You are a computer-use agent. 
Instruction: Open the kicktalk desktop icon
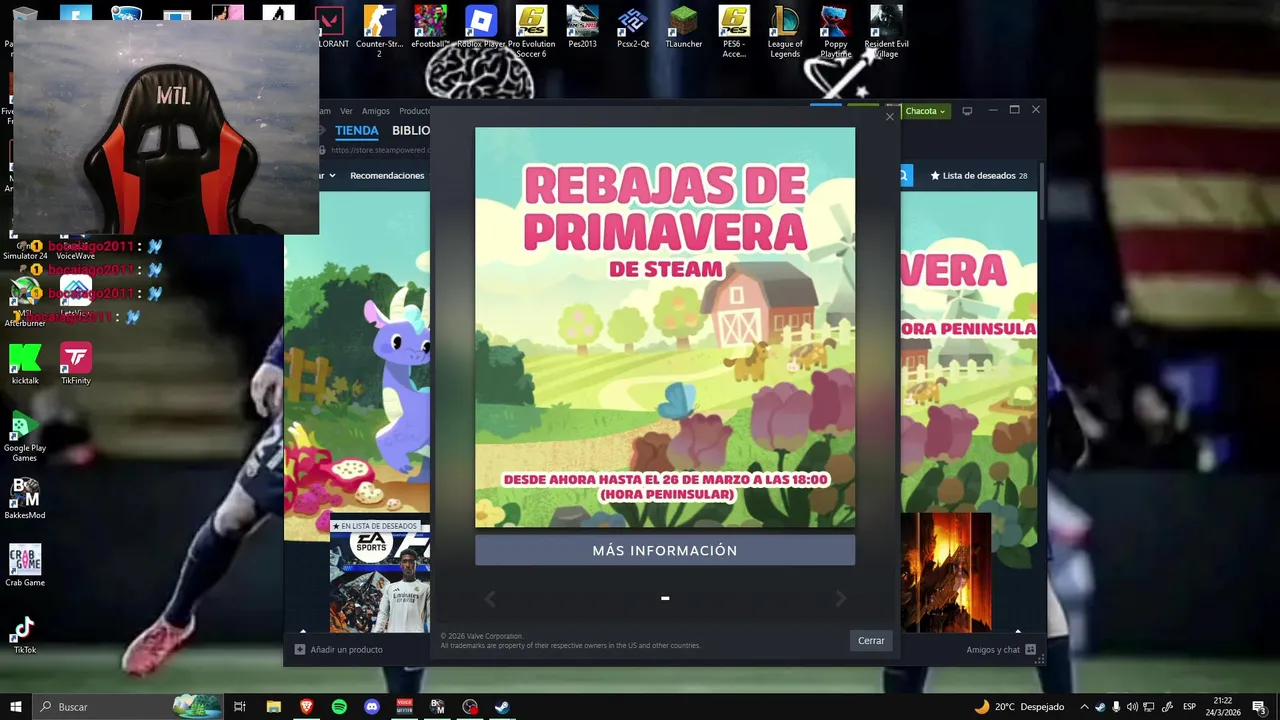click(25, 364)
